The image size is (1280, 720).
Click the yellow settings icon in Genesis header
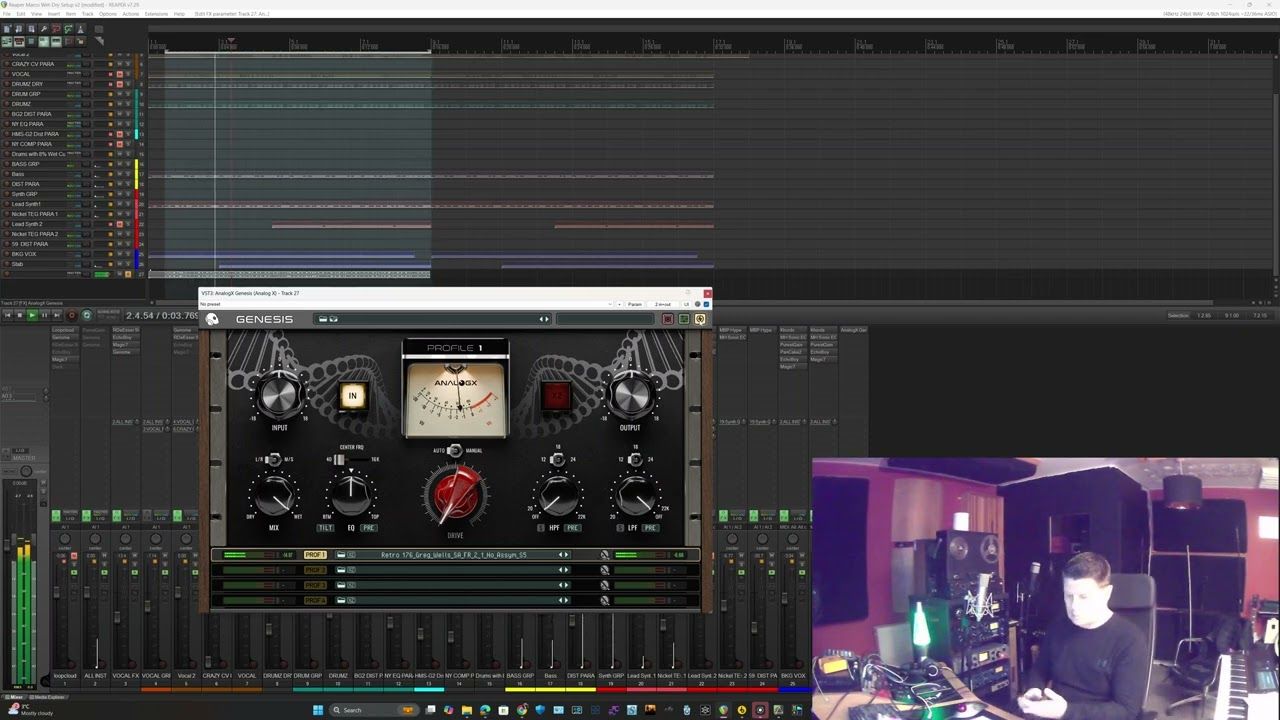[x=699, y=319]
